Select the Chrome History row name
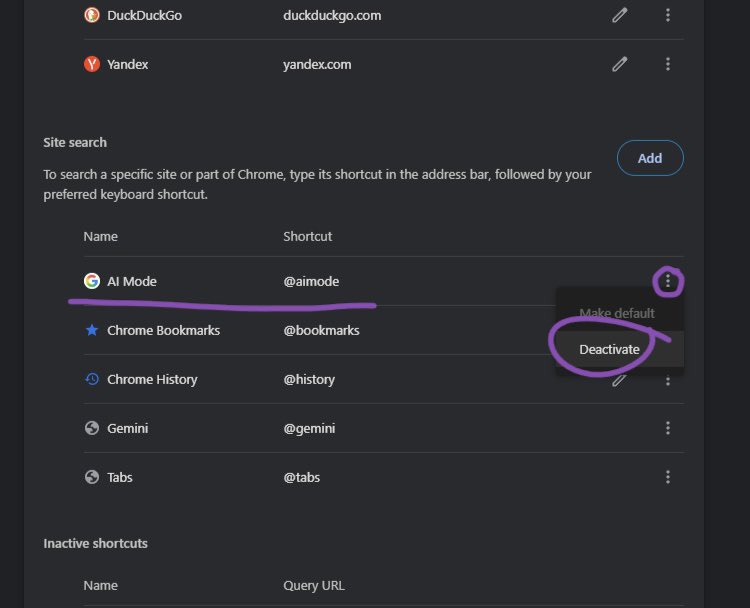Screen dimensions: 750x608 coord(152,379)
